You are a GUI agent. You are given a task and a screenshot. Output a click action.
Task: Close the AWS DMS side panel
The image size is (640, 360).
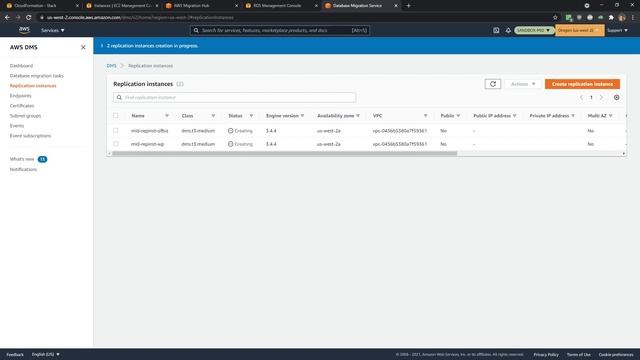(x=83, y=47)
